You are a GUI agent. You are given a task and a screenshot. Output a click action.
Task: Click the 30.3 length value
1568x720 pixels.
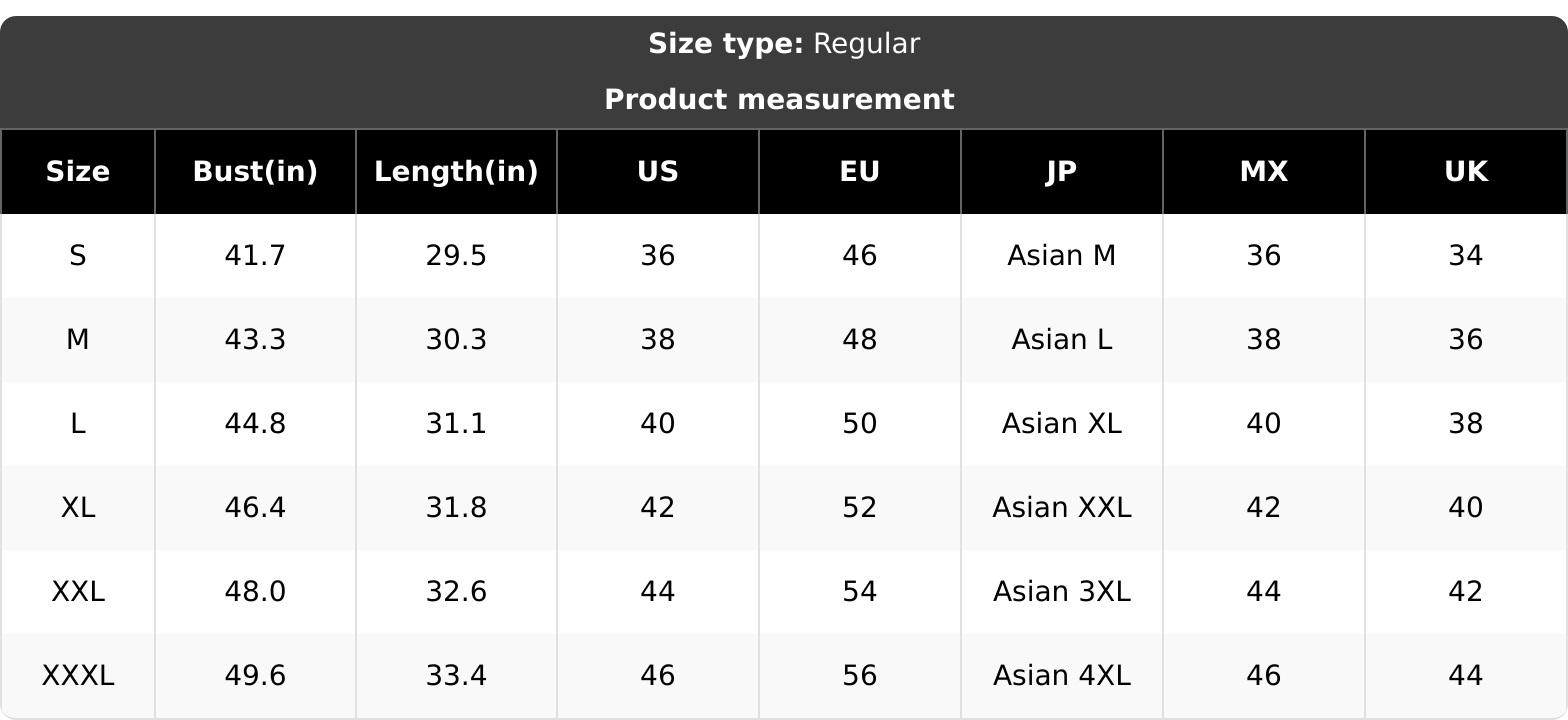(x=456, y=340)
